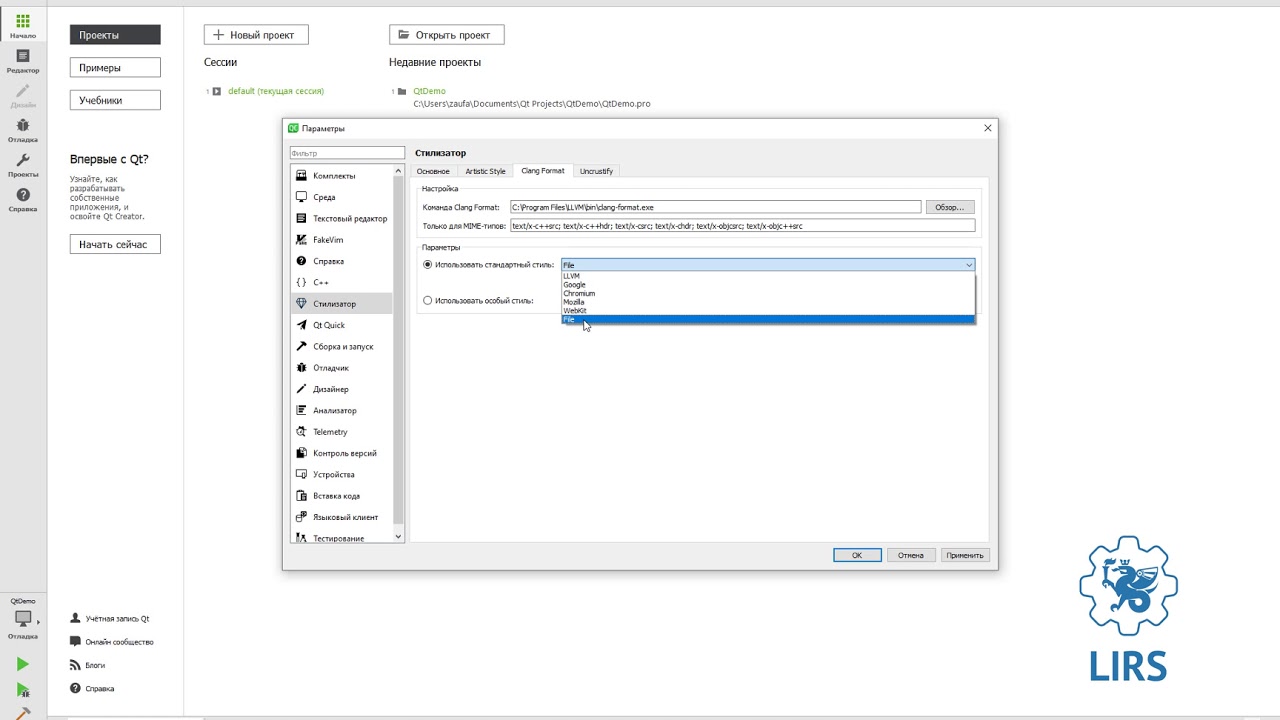Switch to the Uncrustify tab
The image size is (1280, 720).
coord(597,171)
